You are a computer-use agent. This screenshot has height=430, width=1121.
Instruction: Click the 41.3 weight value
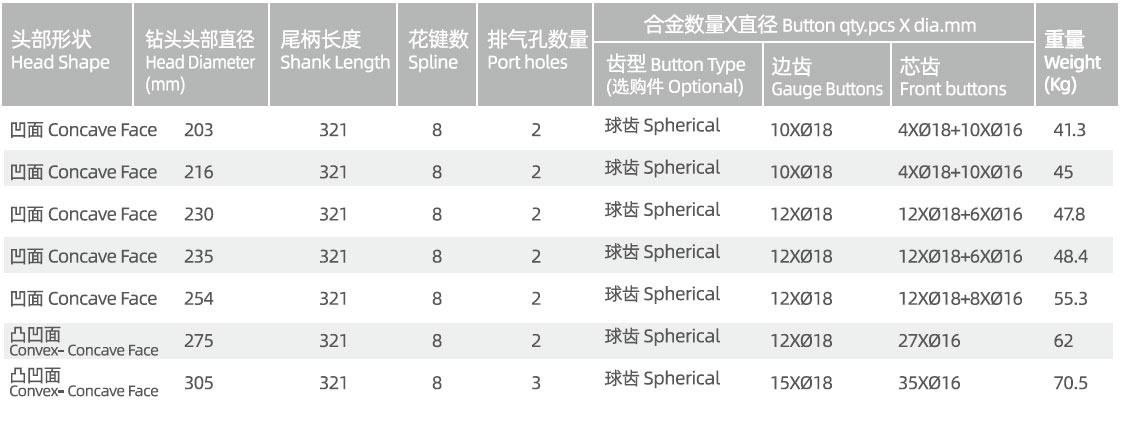(x=1069, y=130)
